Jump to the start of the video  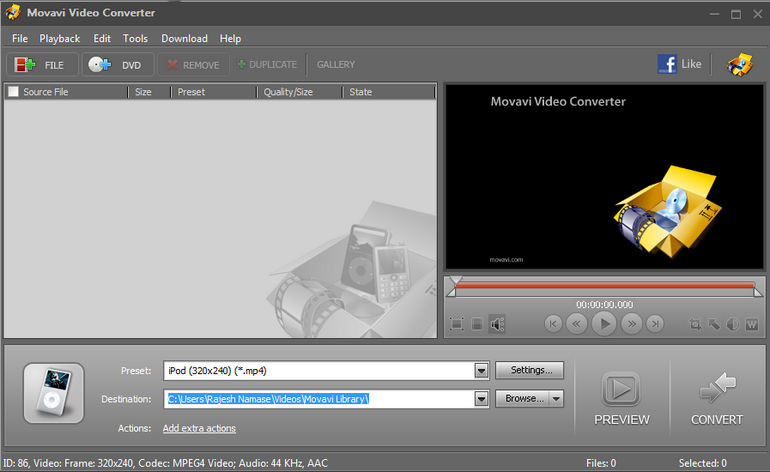(x=553, y=323)
